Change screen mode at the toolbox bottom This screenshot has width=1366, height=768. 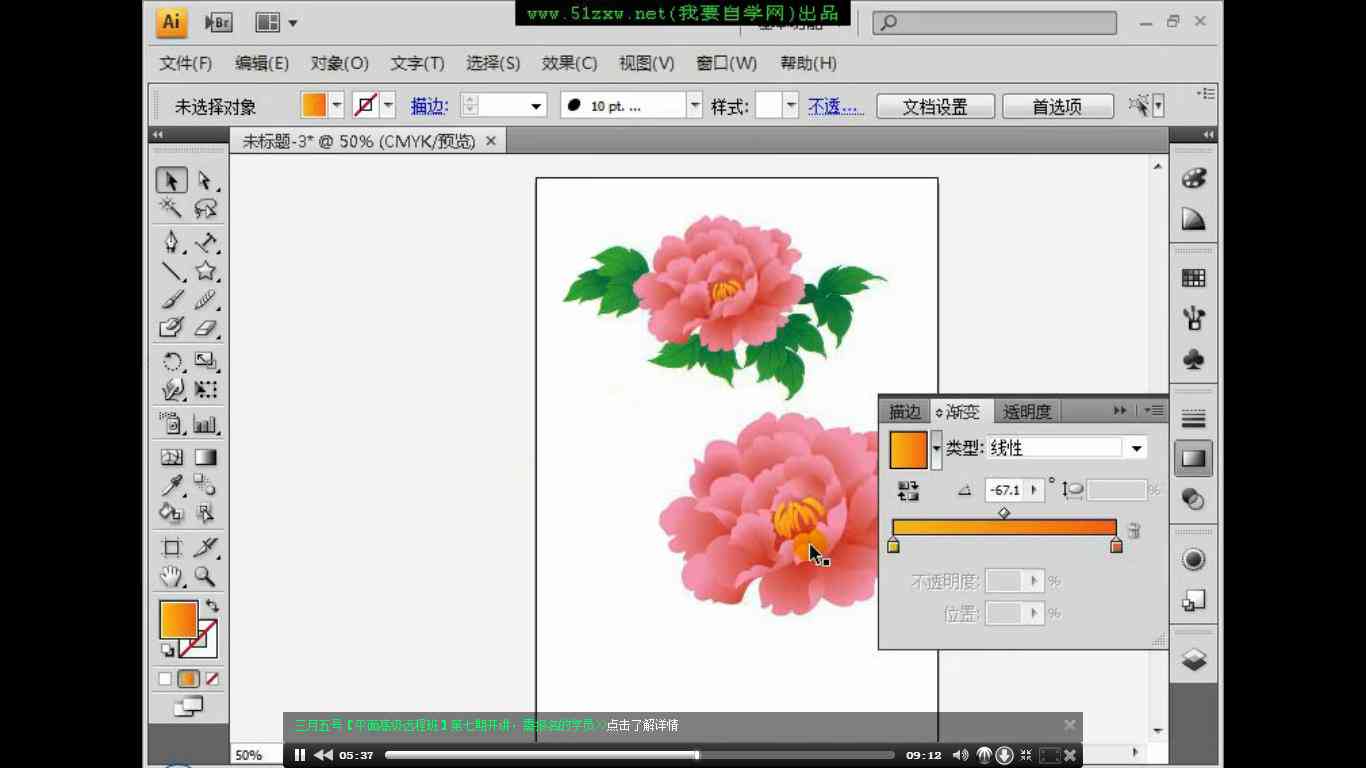click(188, 707)
